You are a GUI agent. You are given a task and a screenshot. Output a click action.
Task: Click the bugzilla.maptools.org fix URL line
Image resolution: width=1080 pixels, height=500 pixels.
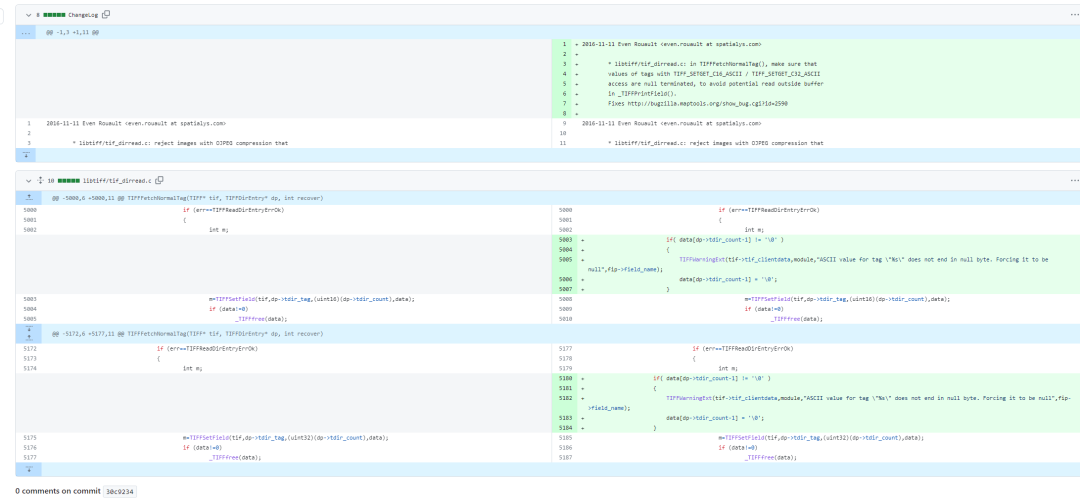click(x=698, y=103)
